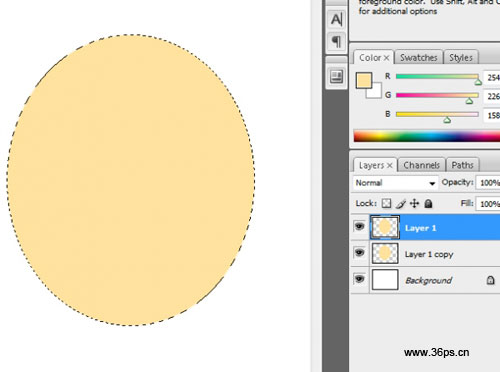The height and width of the screenshot is (372, 500).
Task: Open the collapsed panel icon below Paragraph
Action: coord(336,77)
